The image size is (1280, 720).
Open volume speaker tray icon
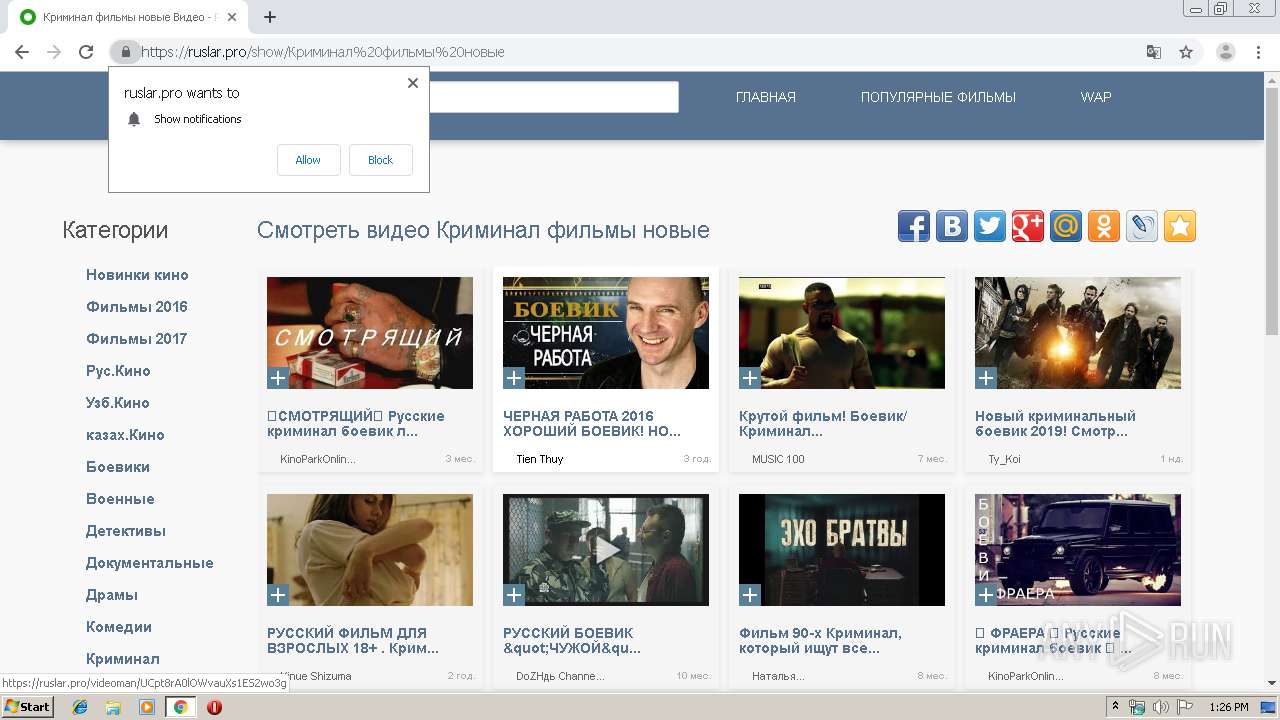(x=1161, y=707)
